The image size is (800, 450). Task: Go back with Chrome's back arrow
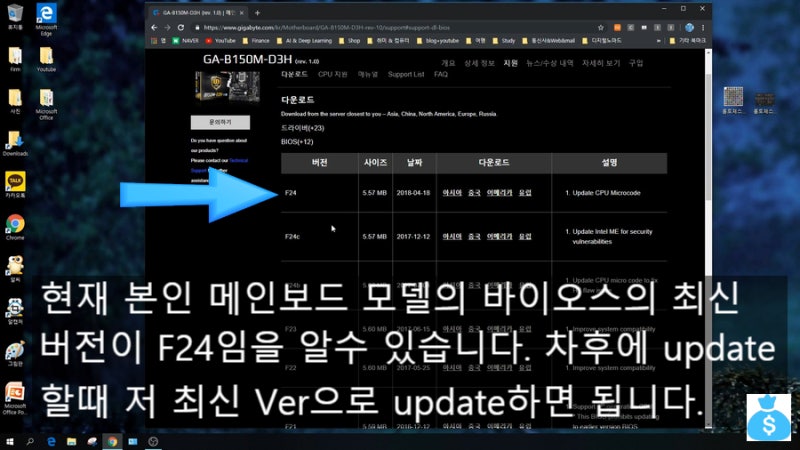point(154,28)
